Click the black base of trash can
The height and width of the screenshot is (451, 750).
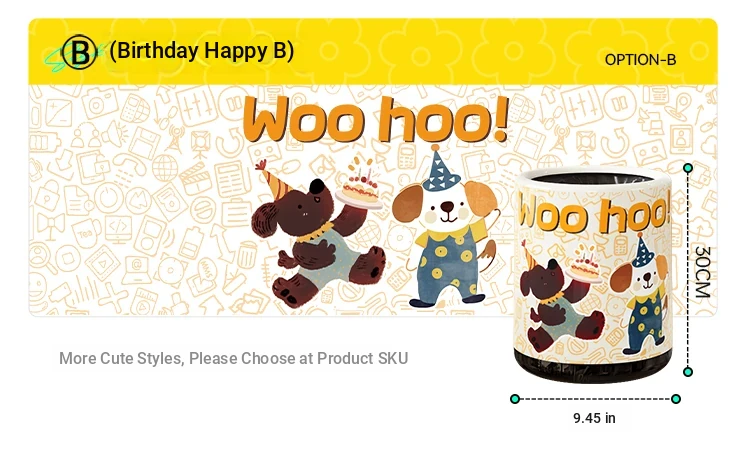point(593,367)
